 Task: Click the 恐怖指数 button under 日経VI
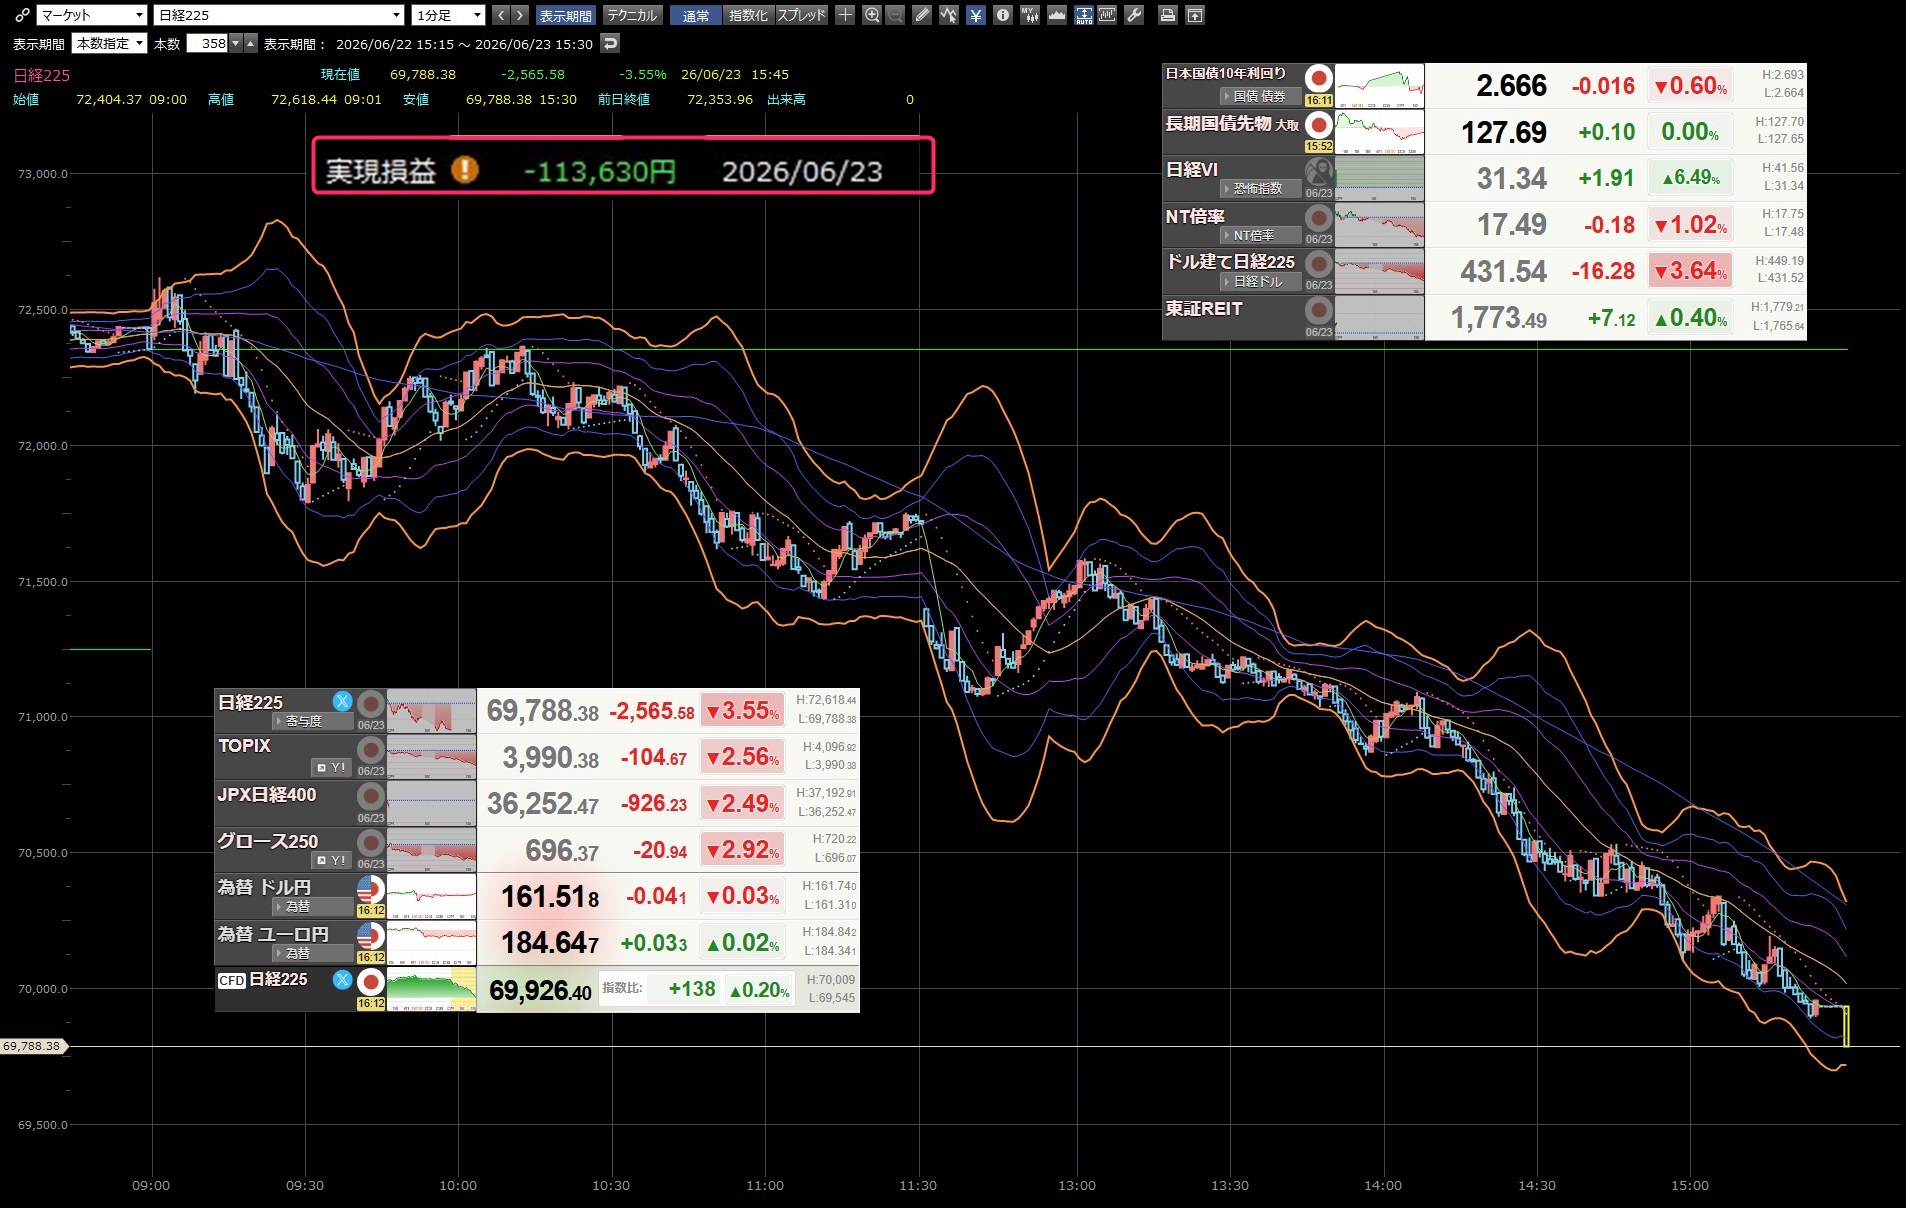point(1260,189)
